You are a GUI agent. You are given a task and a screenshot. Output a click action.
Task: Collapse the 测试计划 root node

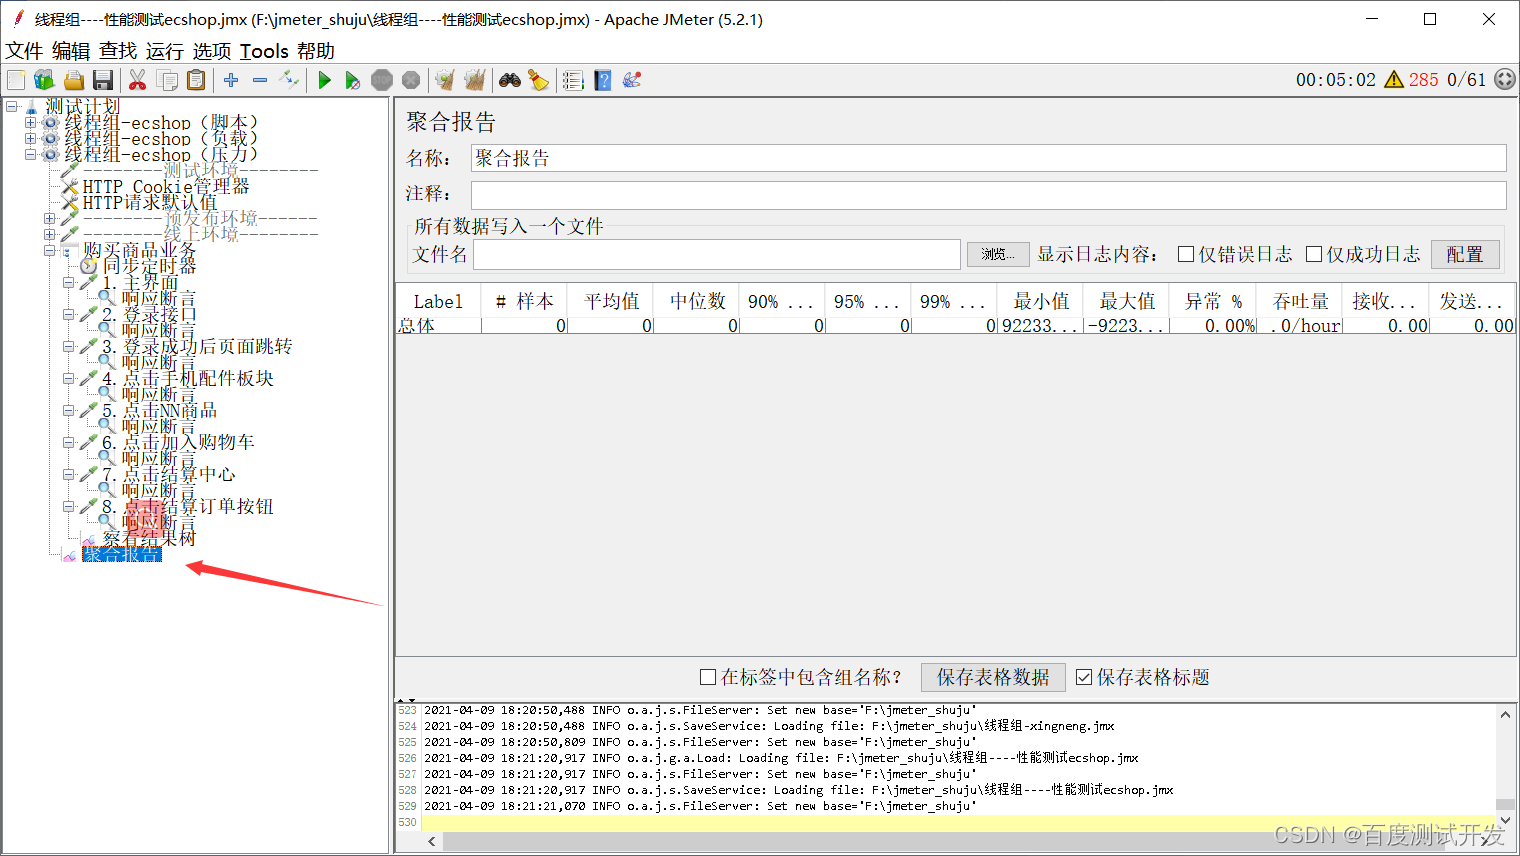11,106
